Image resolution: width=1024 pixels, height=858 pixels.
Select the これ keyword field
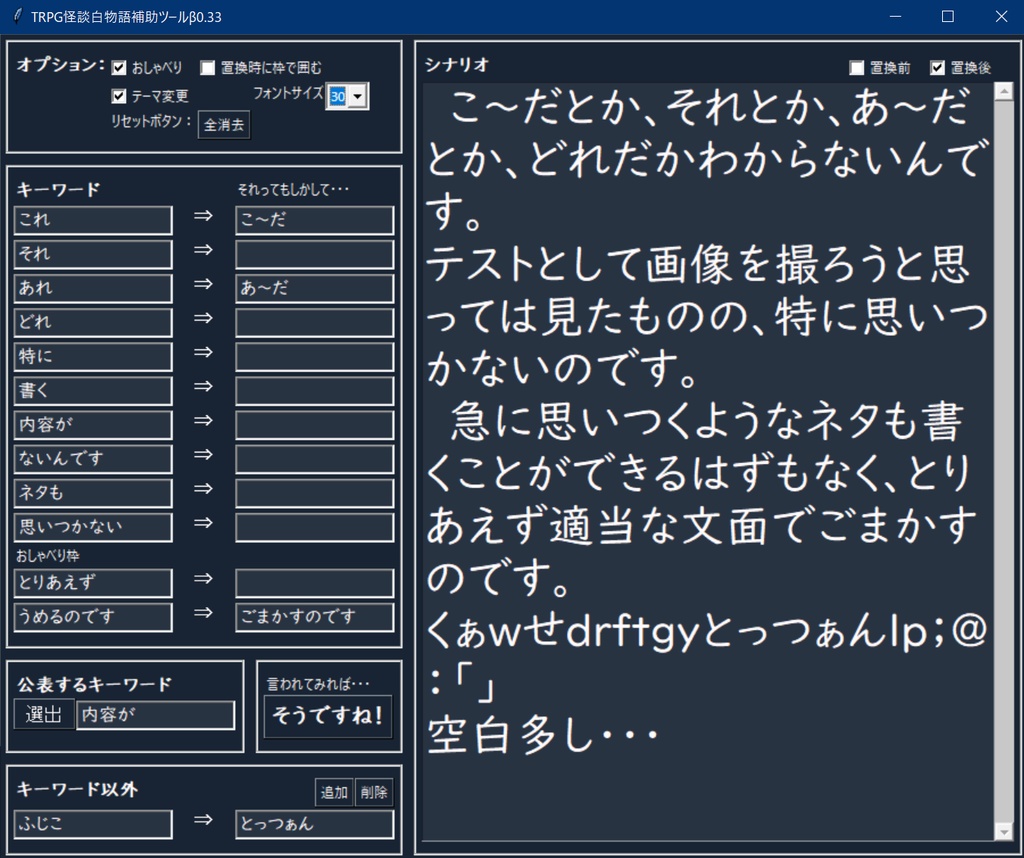coord(92,219)
